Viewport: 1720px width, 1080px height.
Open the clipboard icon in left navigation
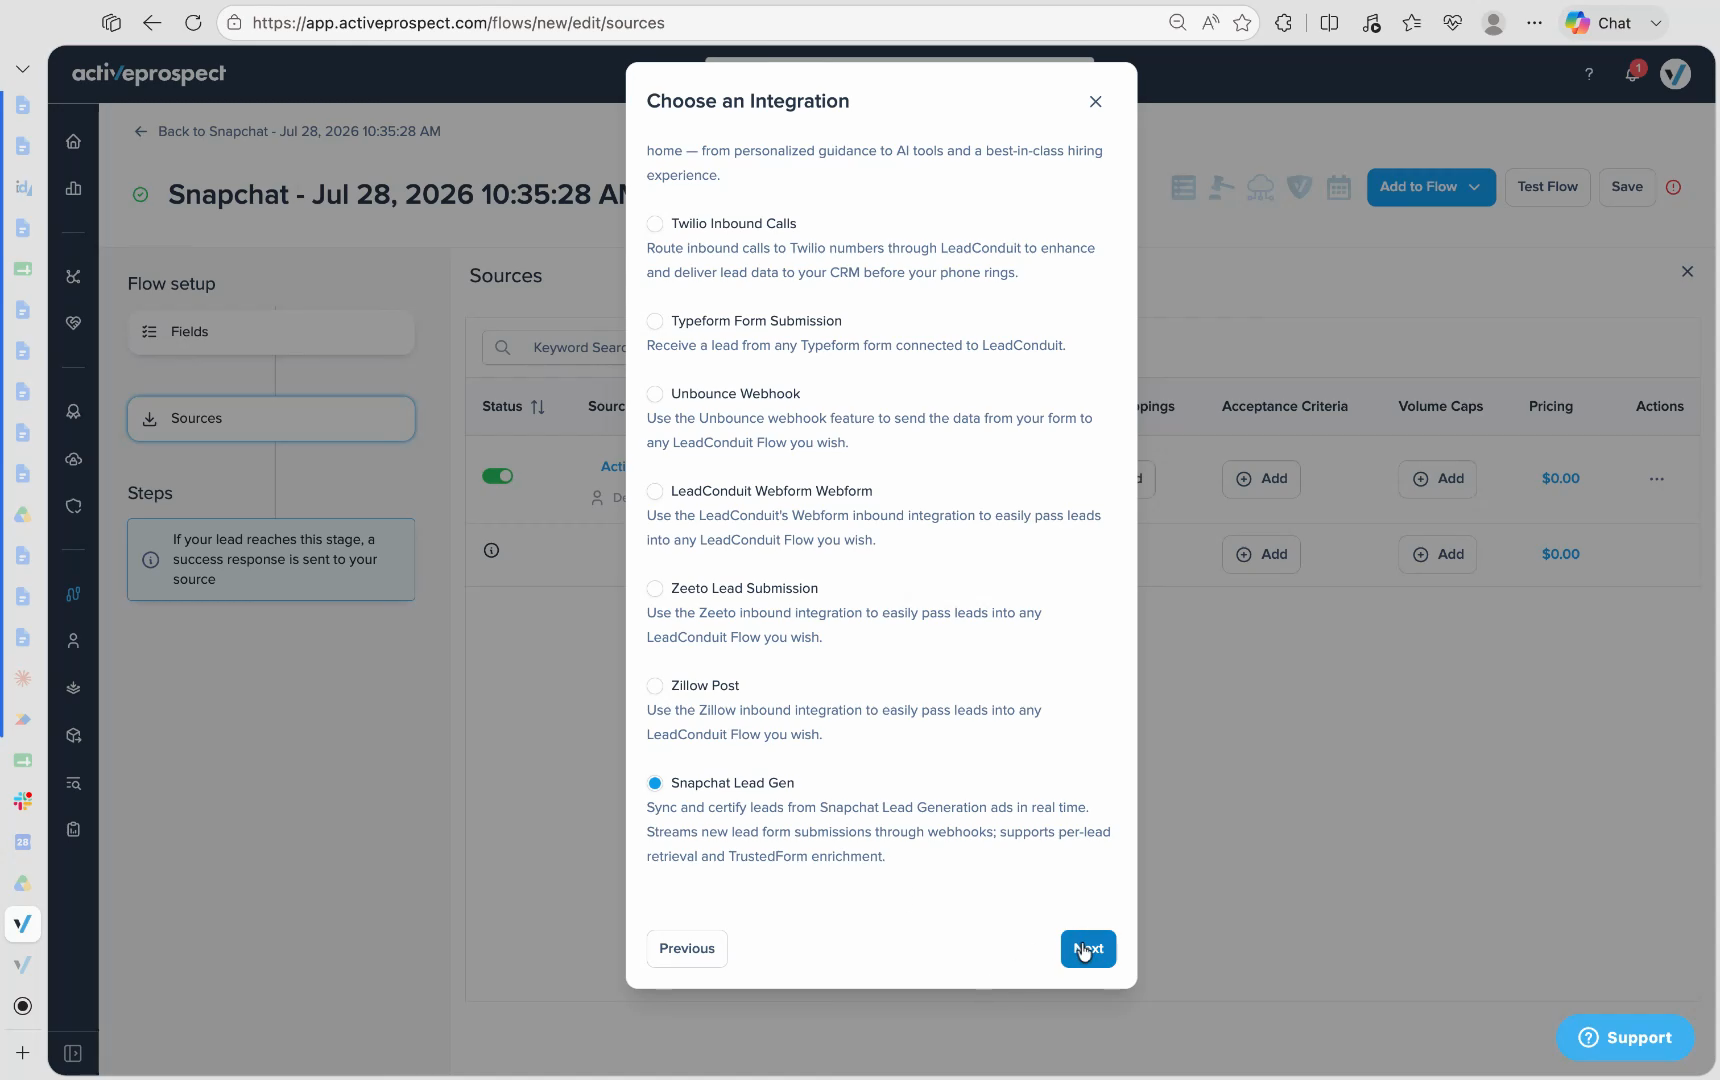click(x=73, y=830)
